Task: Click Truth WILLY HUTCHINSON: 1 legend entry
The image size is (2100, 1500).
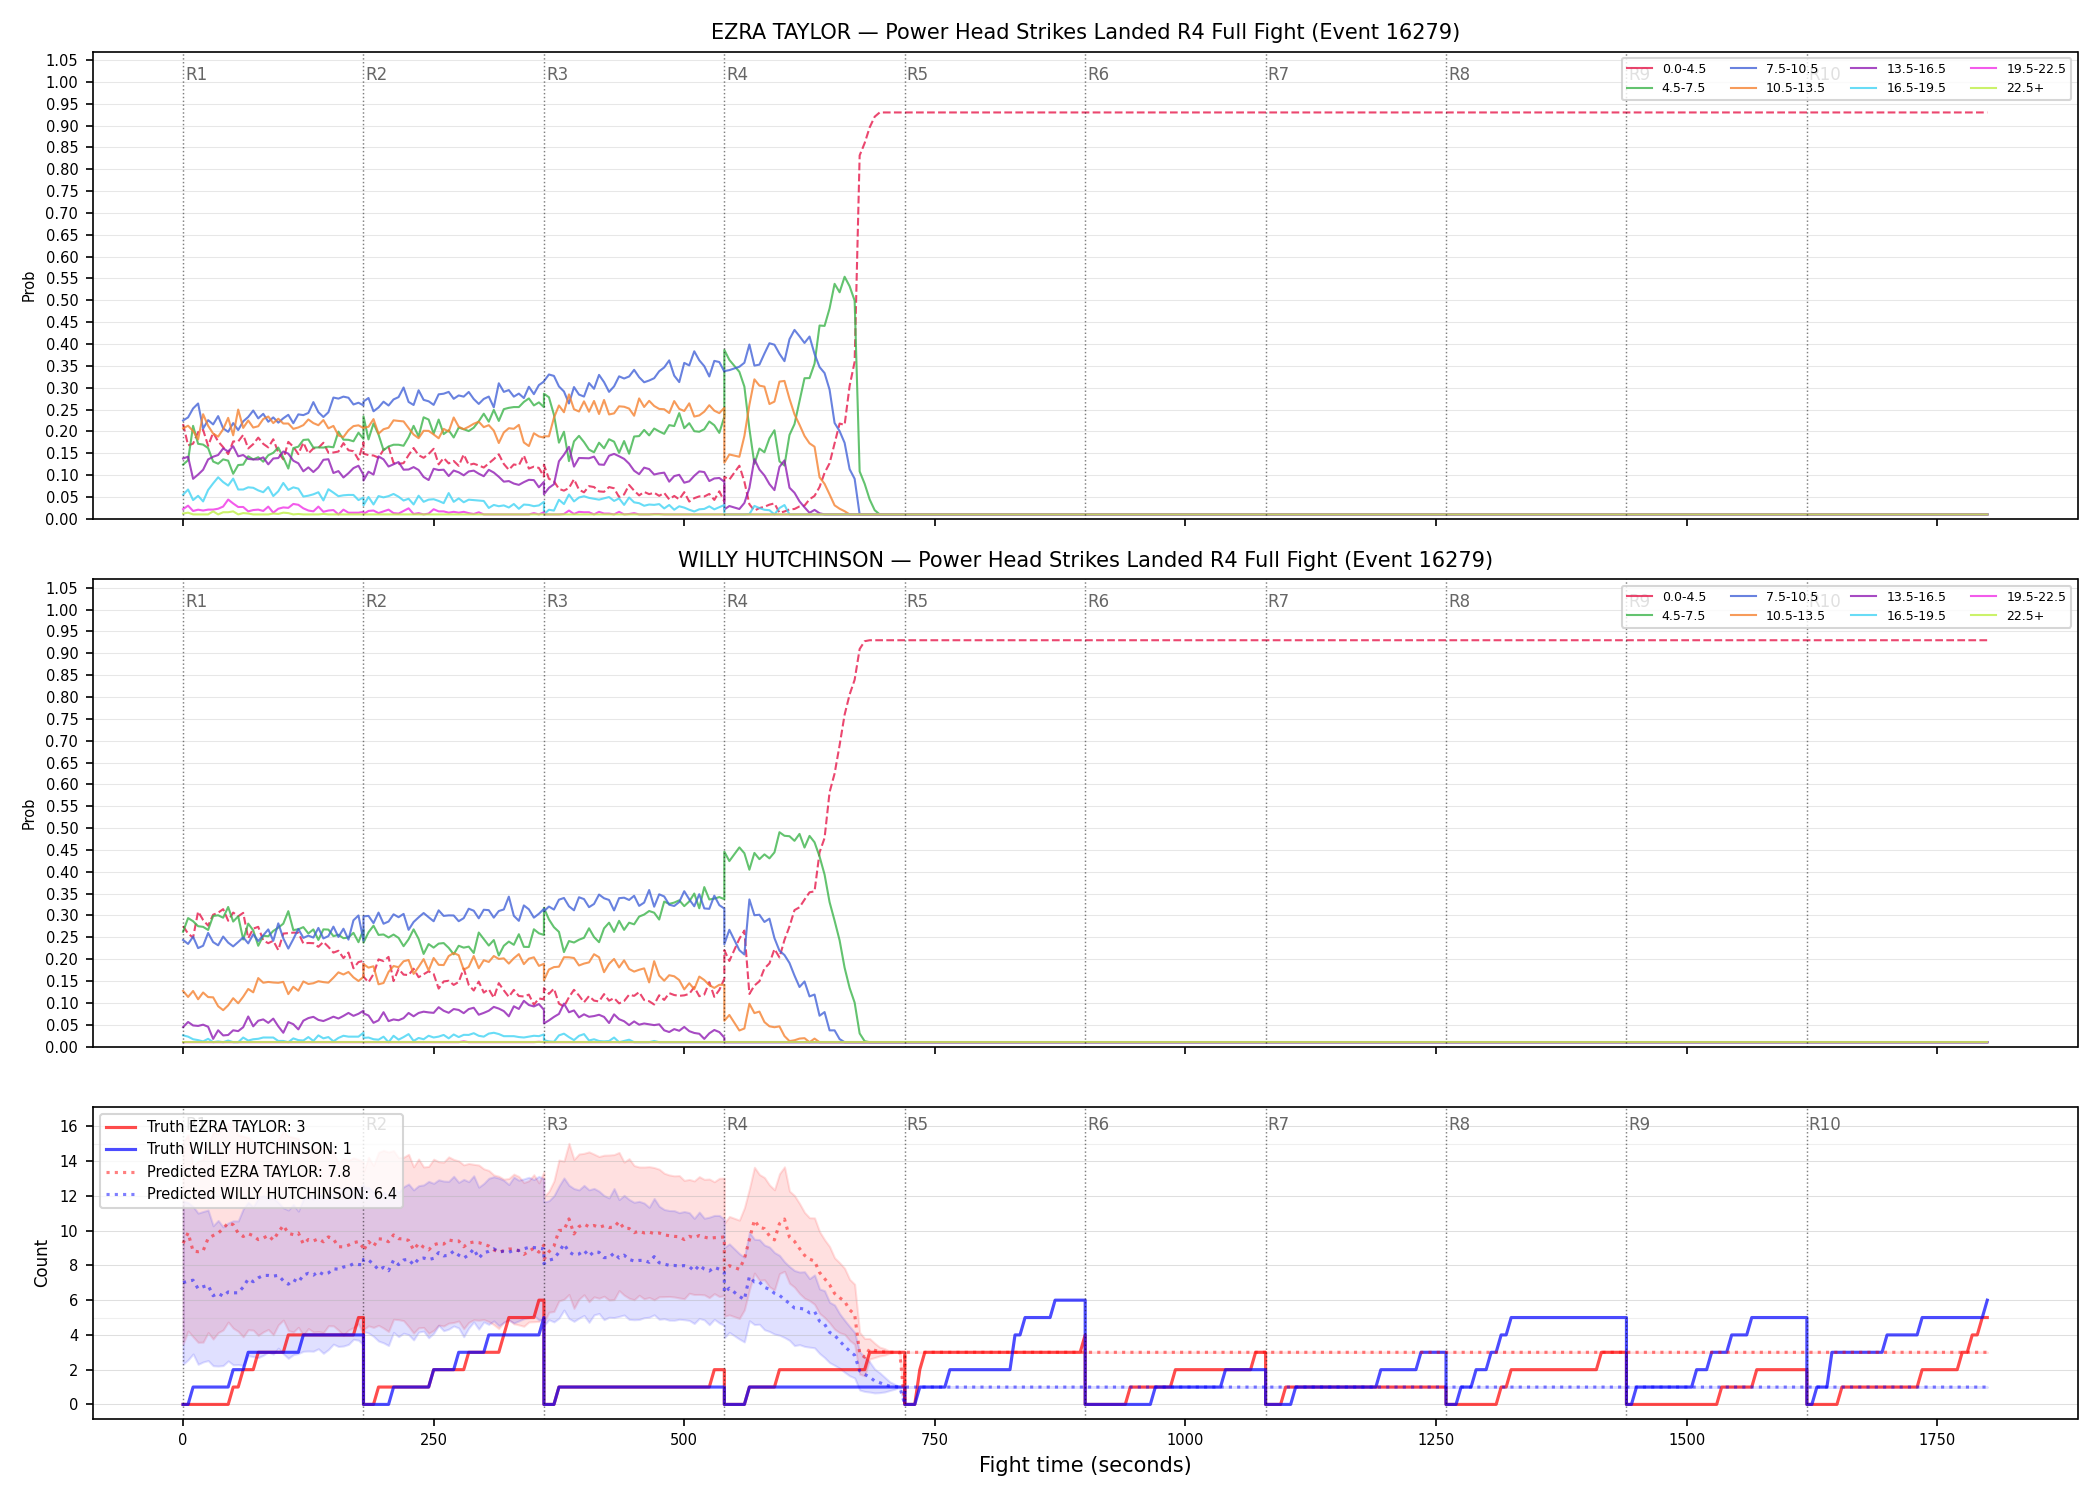Action: pyautogui.click(x=228, y=1149)
